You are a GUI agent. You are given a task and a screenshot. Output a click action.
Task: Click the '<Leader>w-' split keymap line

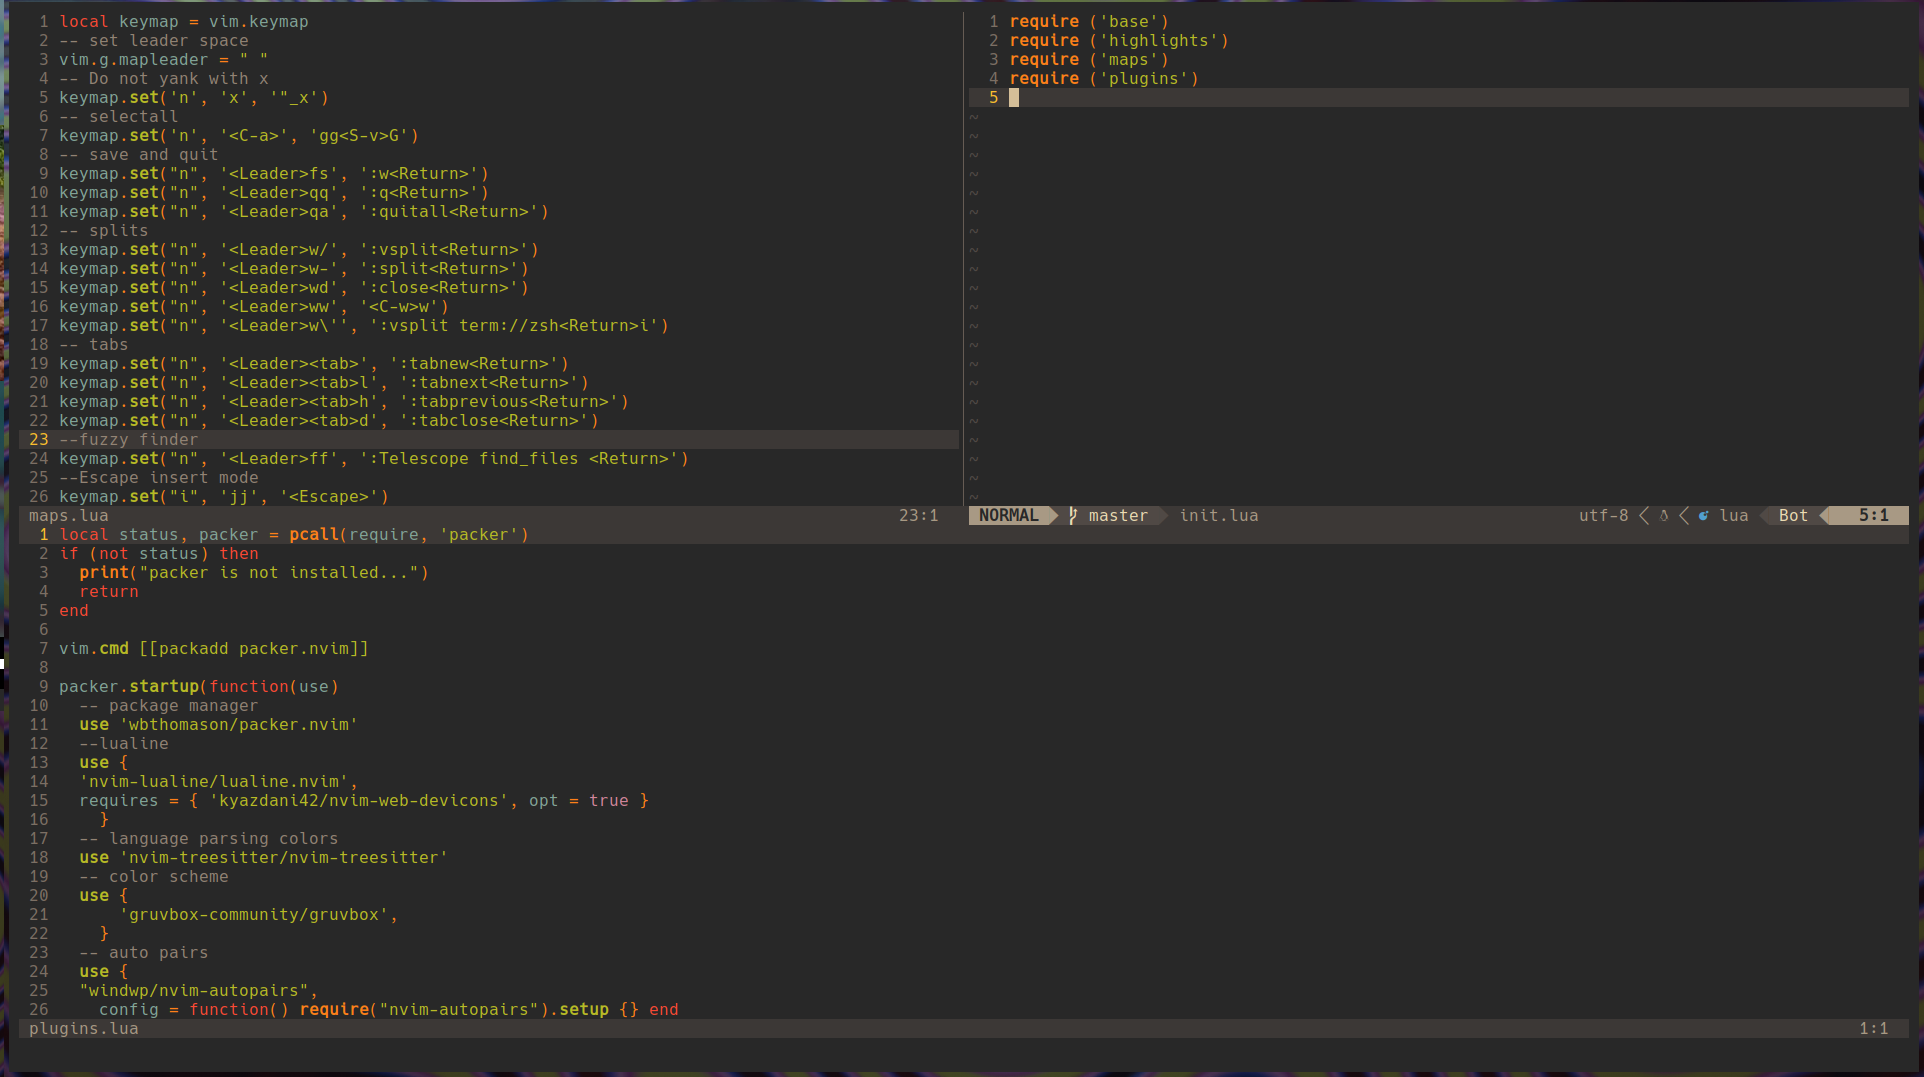(x=293, y=269)
